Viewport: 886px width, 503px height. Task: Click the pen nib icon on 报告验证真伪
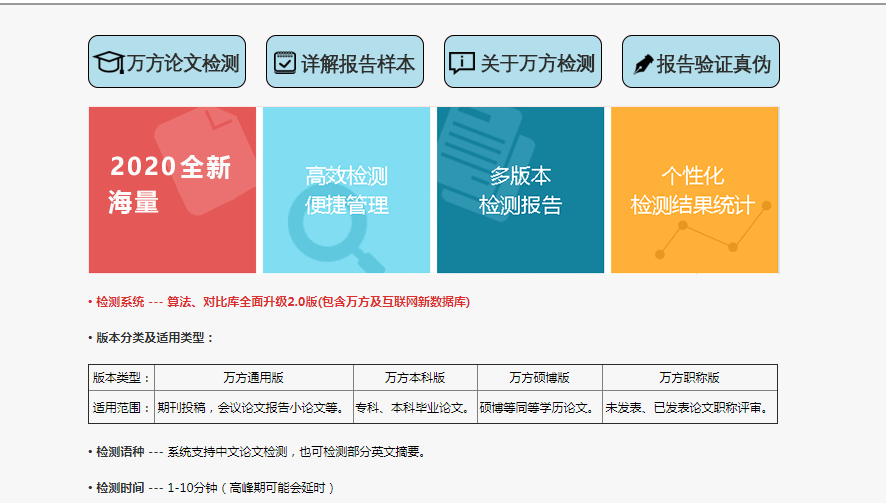click(x=643, y=64)
